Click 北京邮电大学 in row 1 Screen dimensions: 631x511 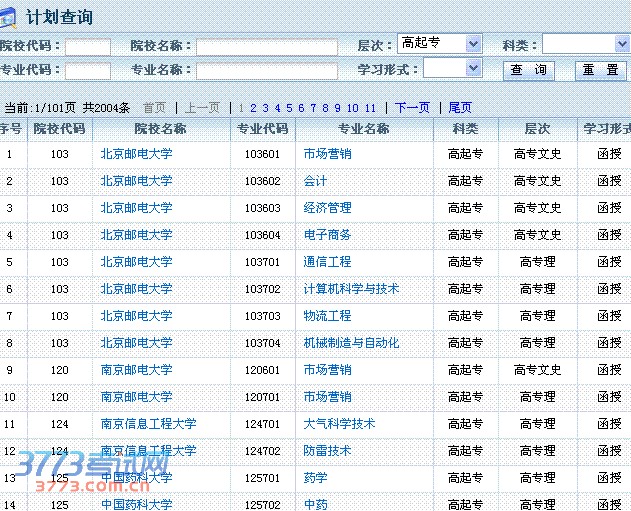click(x=136, y=154)
